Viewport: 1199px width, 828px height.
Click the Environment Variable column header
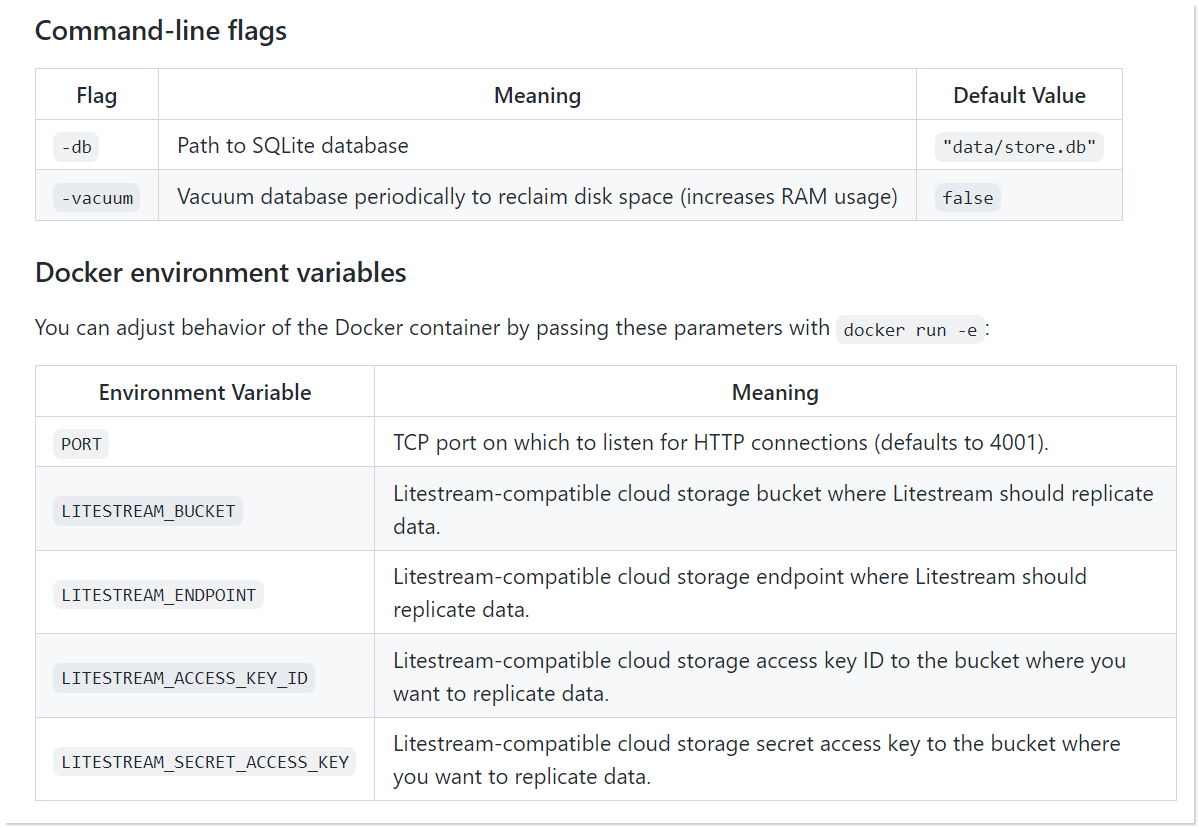pyautogui.click(x=205, y=392)
